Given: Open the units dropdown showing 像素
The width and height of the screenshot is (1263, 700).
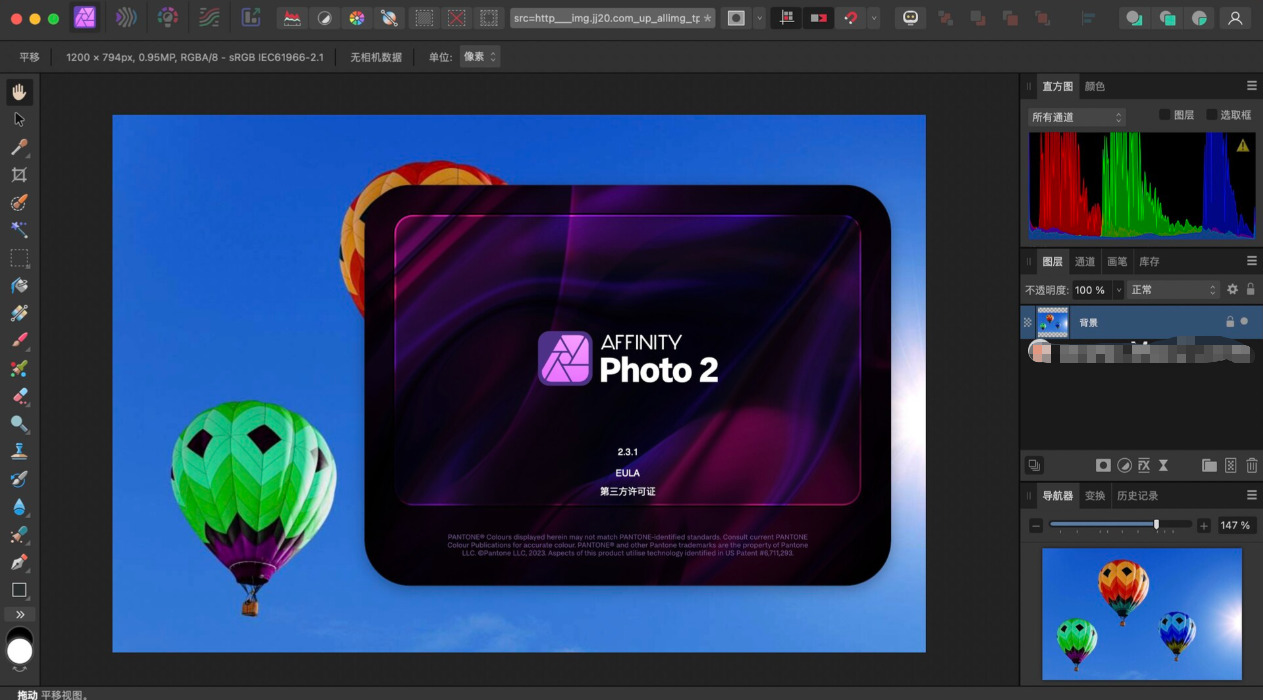Looking at the screenshot, I should pos(480,57).
